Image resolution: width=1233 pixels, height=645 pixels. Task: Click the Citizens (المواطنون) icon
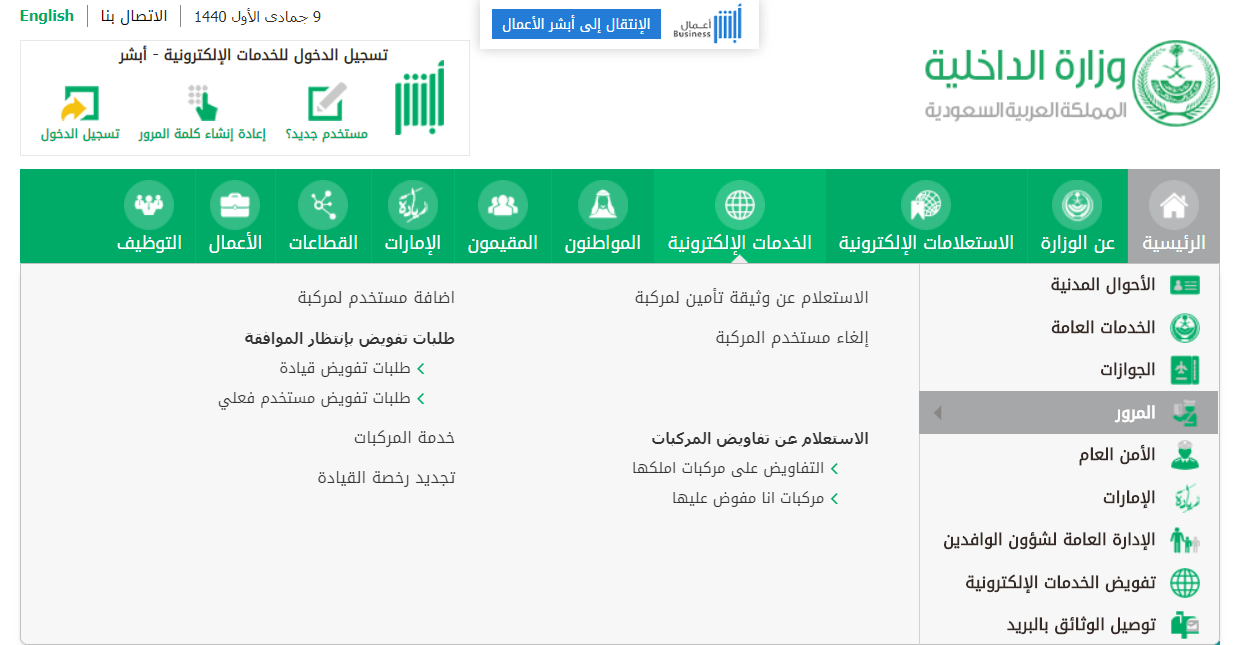(602, 205)
